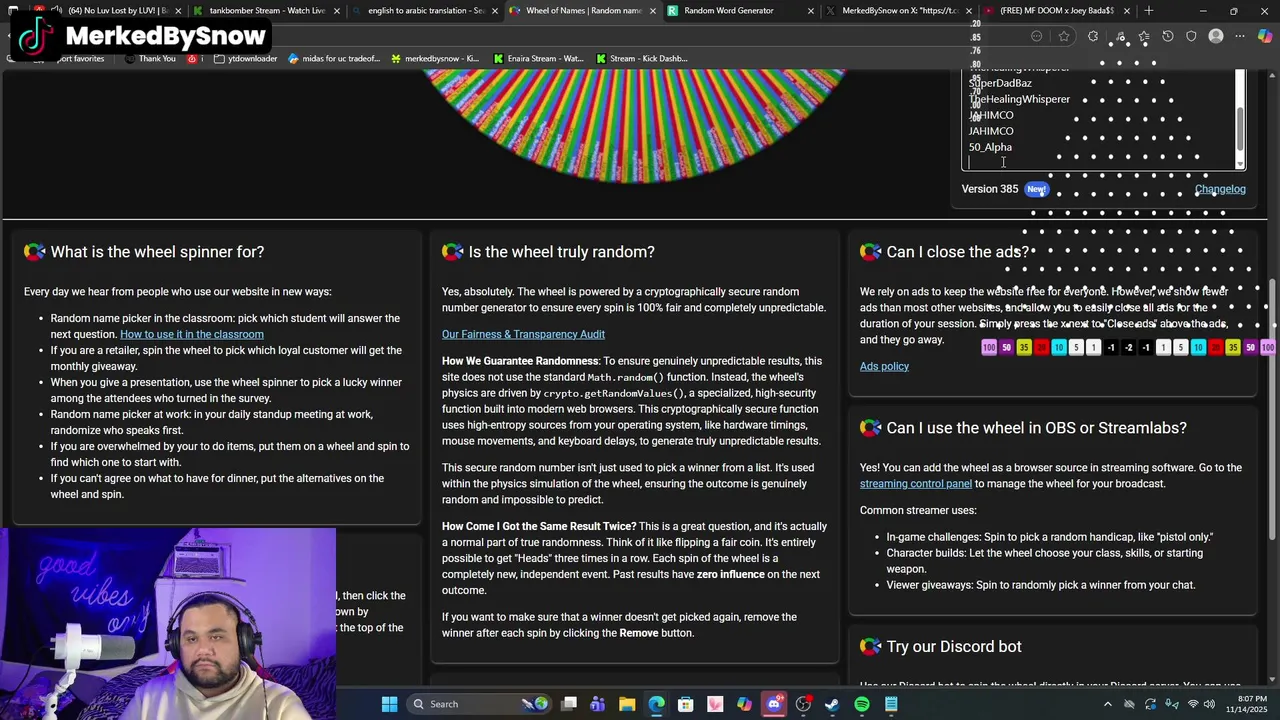The image size is (1280, 720).
Task: Open the browser history icon
Action: [1167, 36]
